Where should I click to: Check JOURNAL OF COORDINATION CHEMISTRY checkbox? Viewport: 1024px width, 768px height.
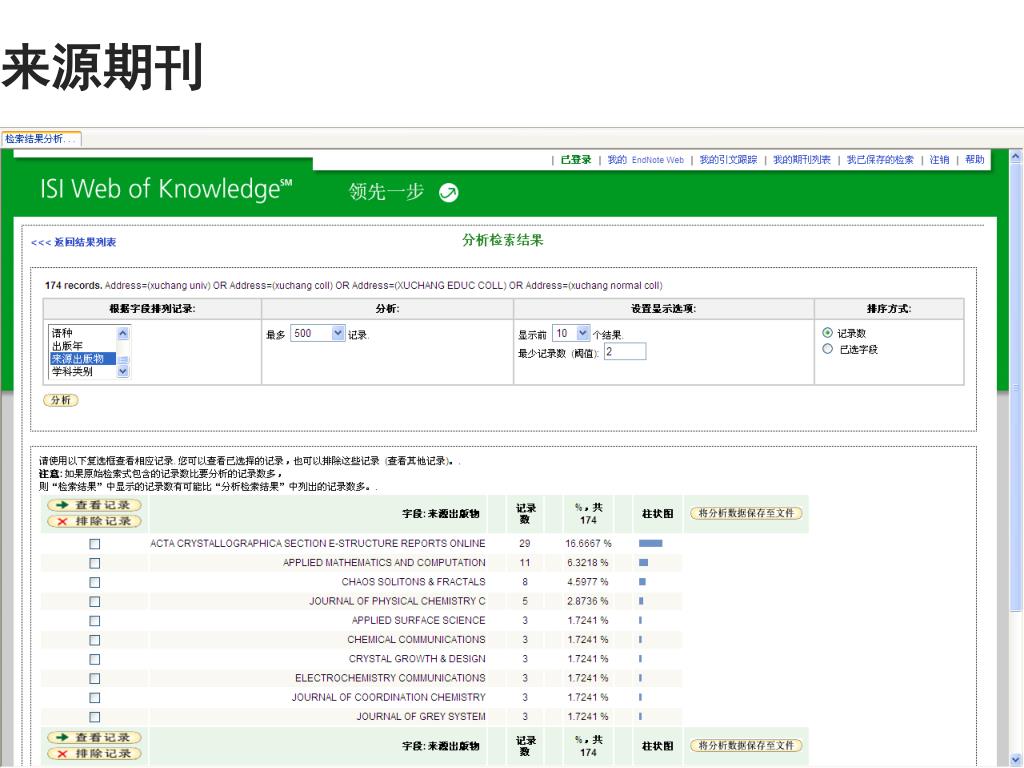95,698
